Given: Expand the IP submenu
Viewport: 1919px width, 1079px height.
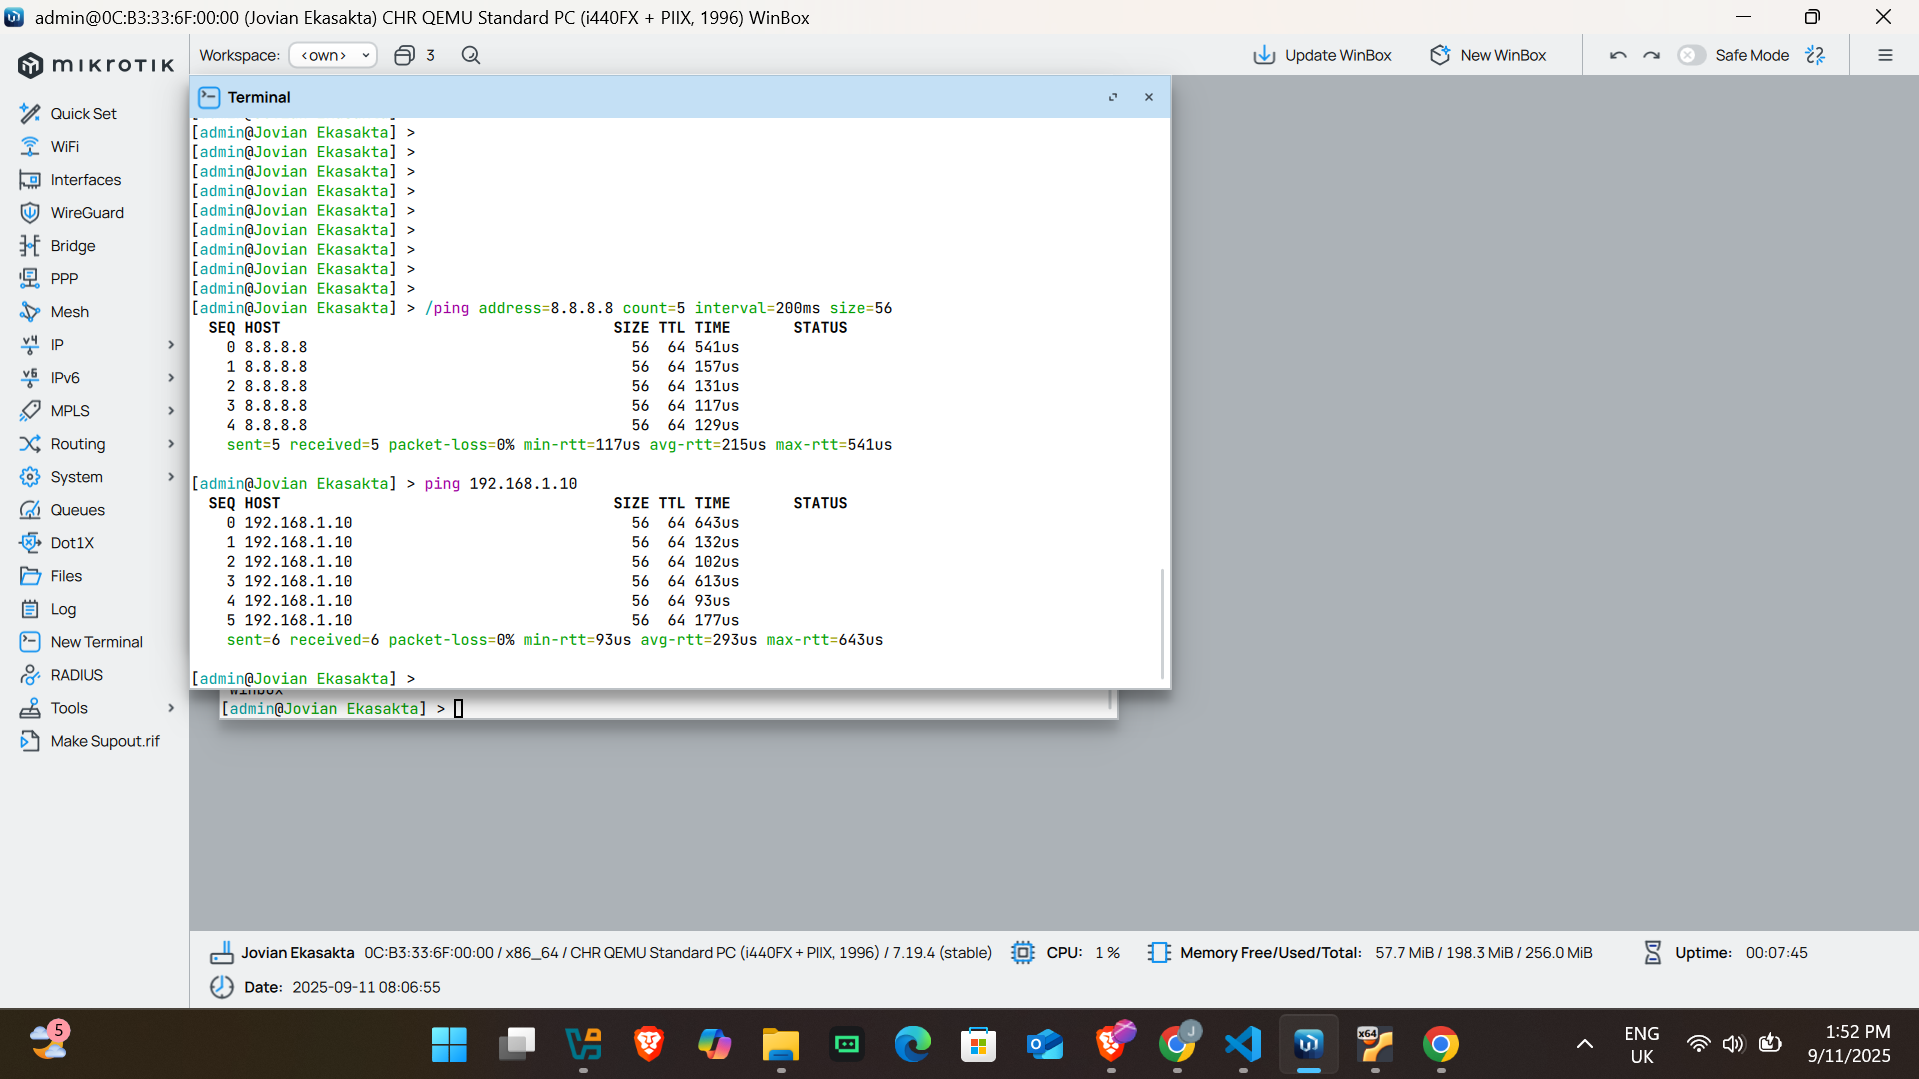Looking at the screenshot, I should 171,344.
